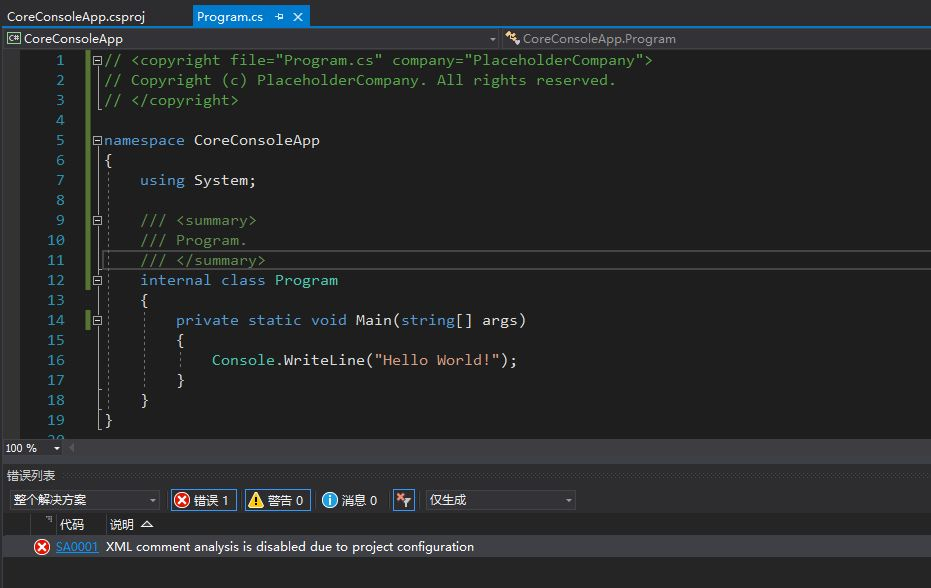This screenshot has width=931, height=588.
Task: Sort by the 说明 column header
Action: pyautogui.click(x=122, y=524)
